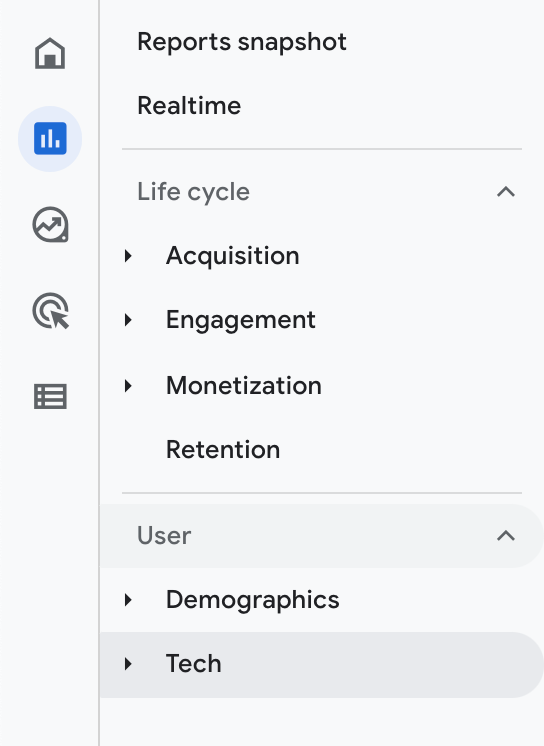
Task: Open Reports snapshot
Action: 242,42
